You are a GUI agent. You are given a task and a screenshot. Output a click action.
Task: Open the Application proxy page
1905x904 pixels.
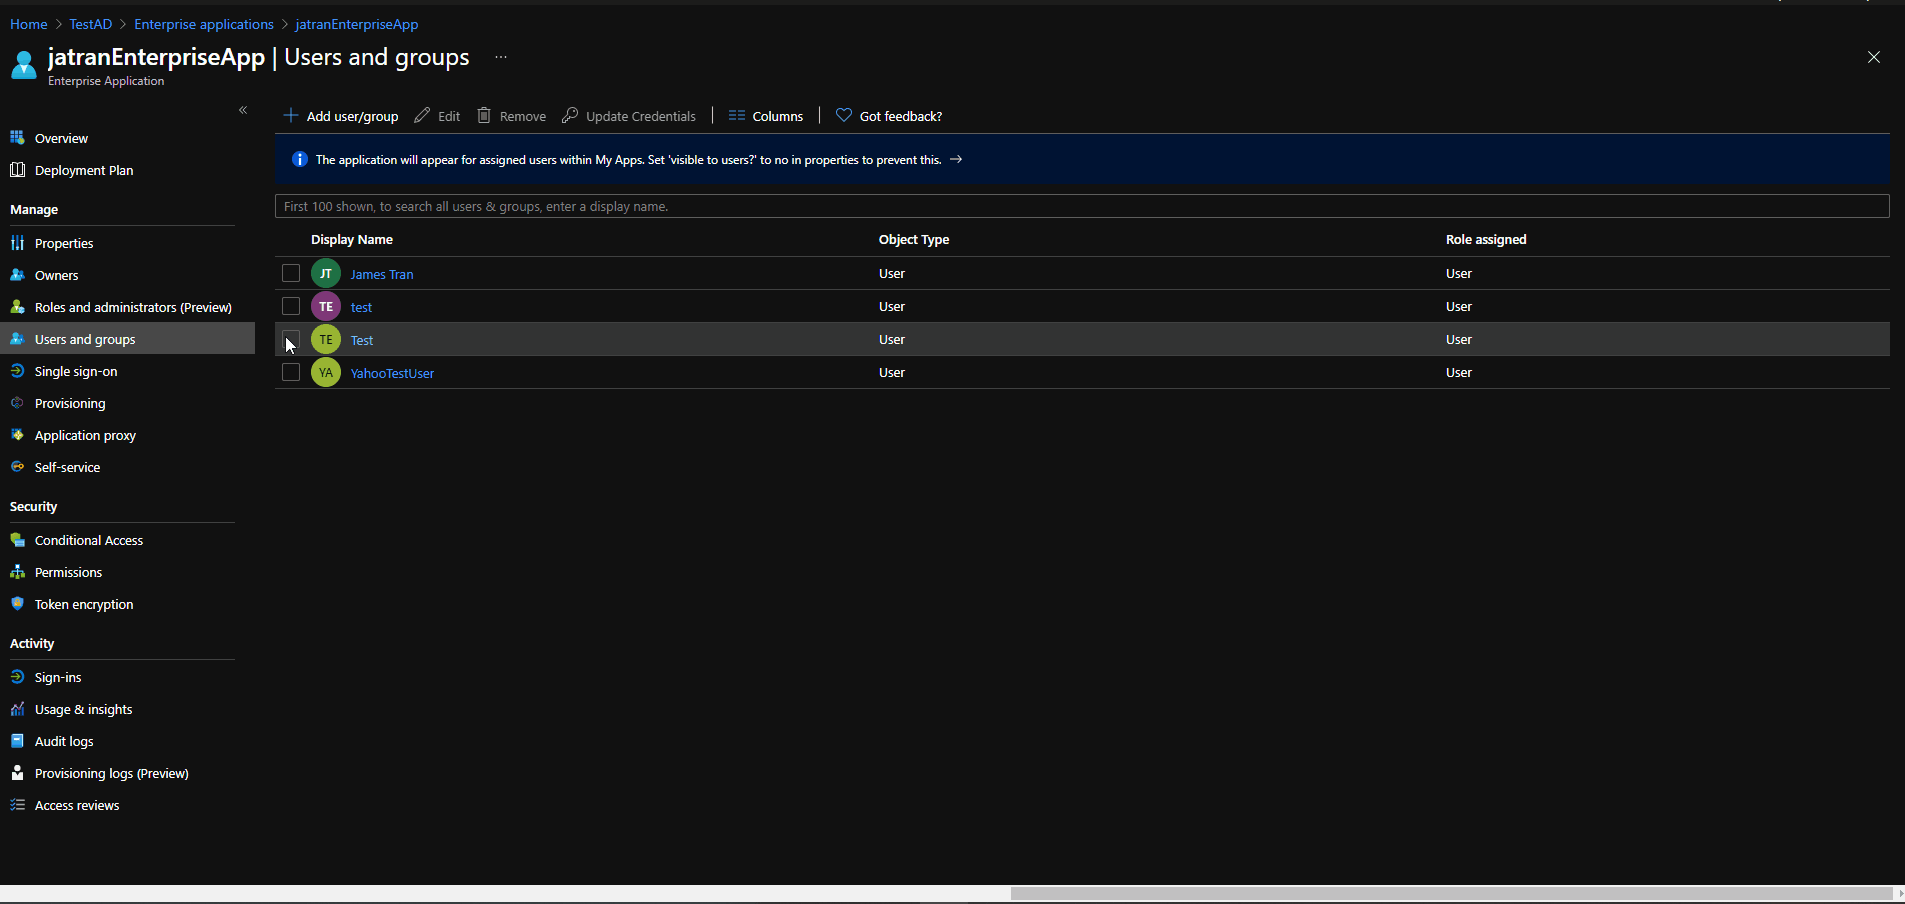(85, 434)
